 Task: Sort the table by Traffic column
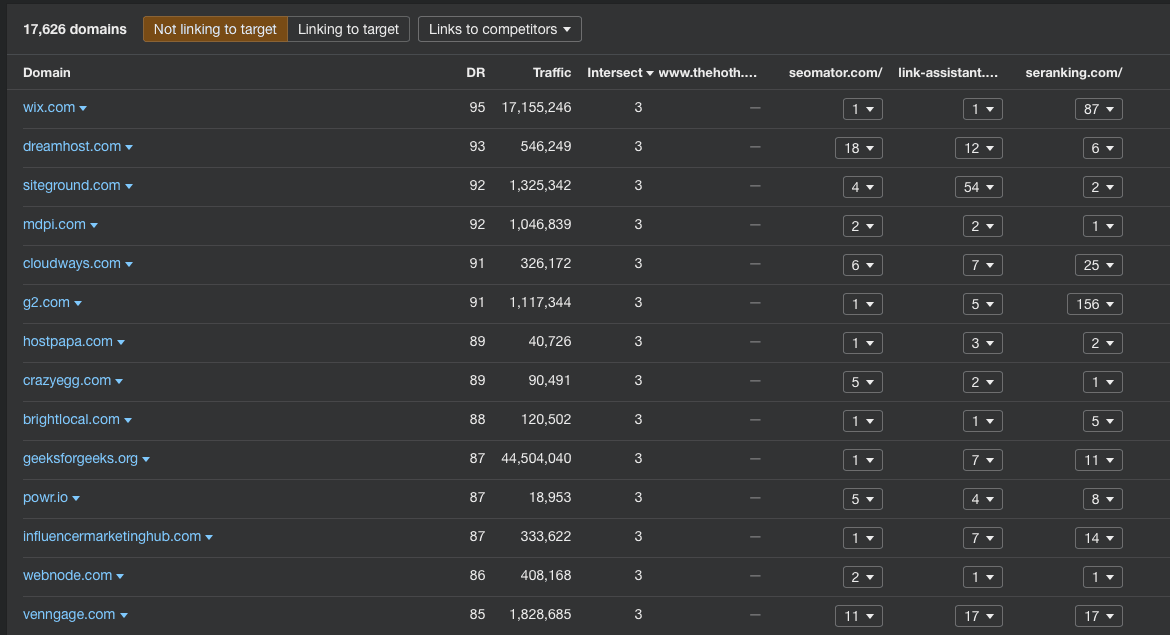(x=552, y=73)
